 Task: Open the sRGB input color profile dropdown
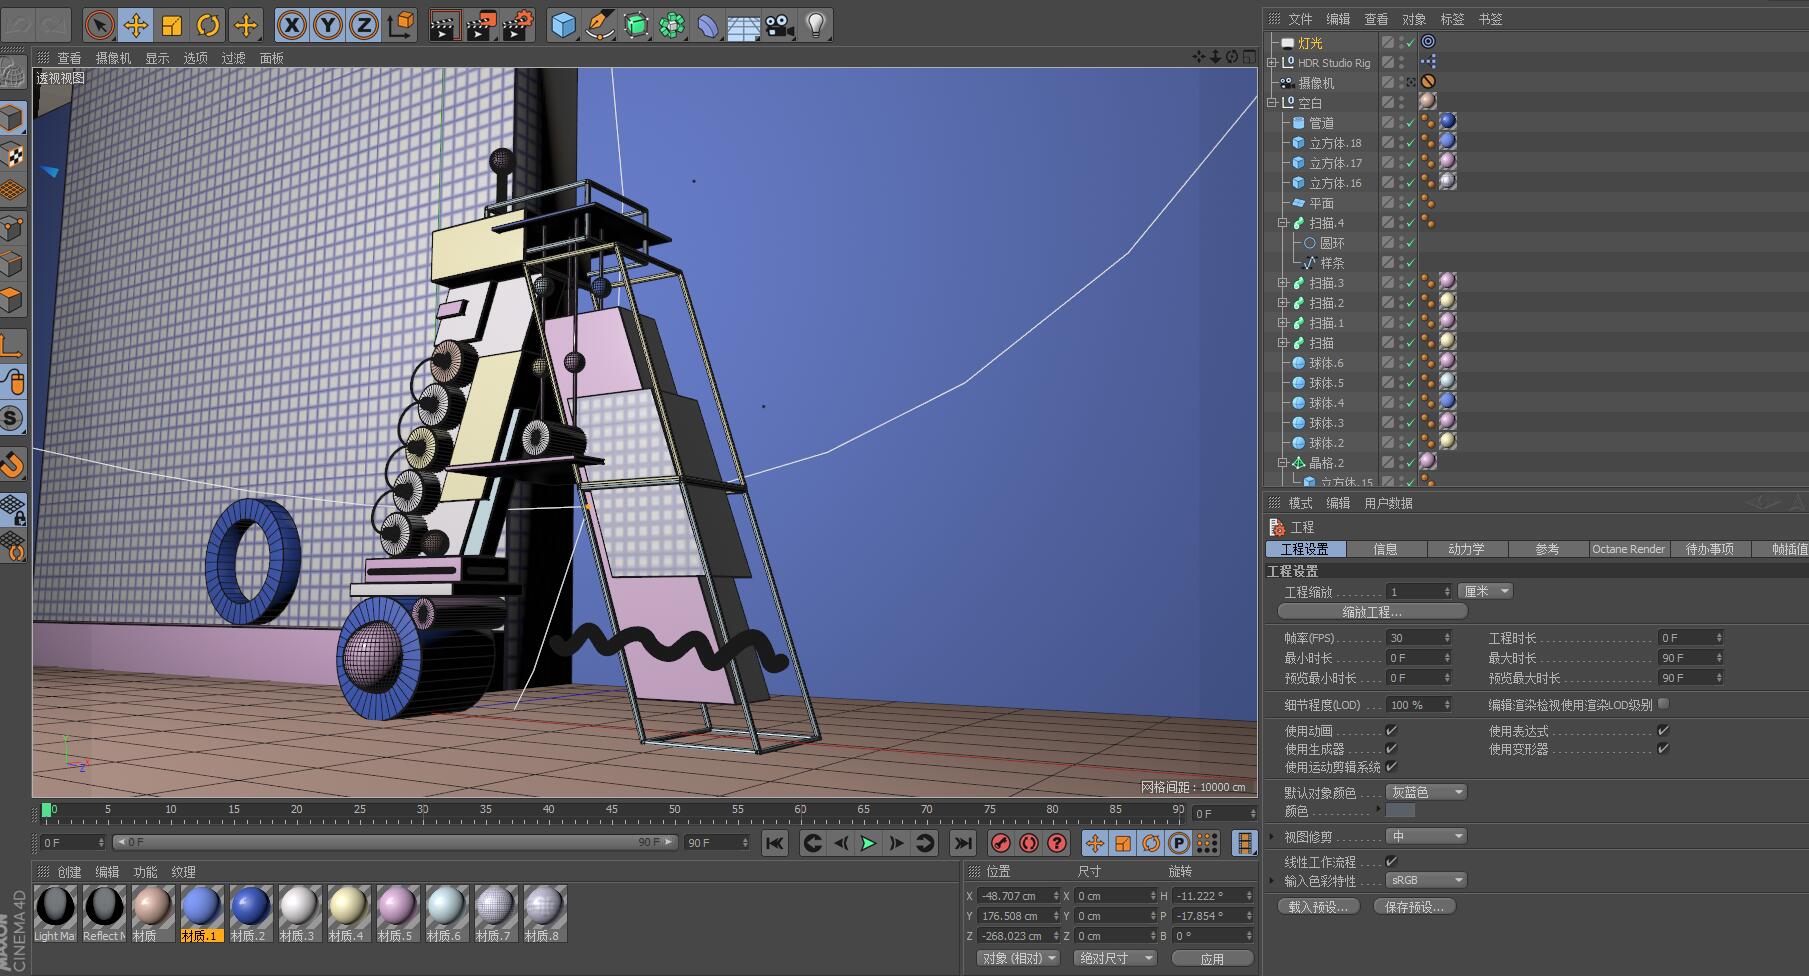point(1426,880)
